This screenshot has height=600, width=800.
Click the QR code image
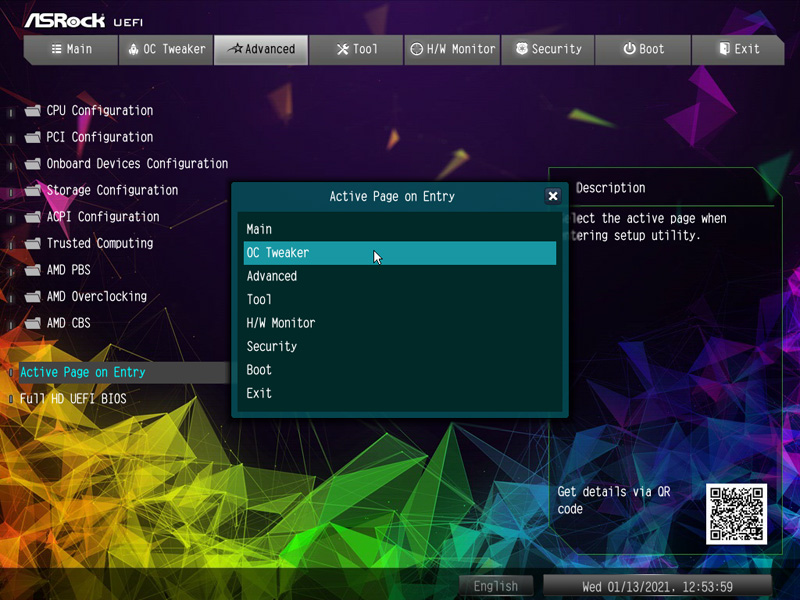point(736,514)
